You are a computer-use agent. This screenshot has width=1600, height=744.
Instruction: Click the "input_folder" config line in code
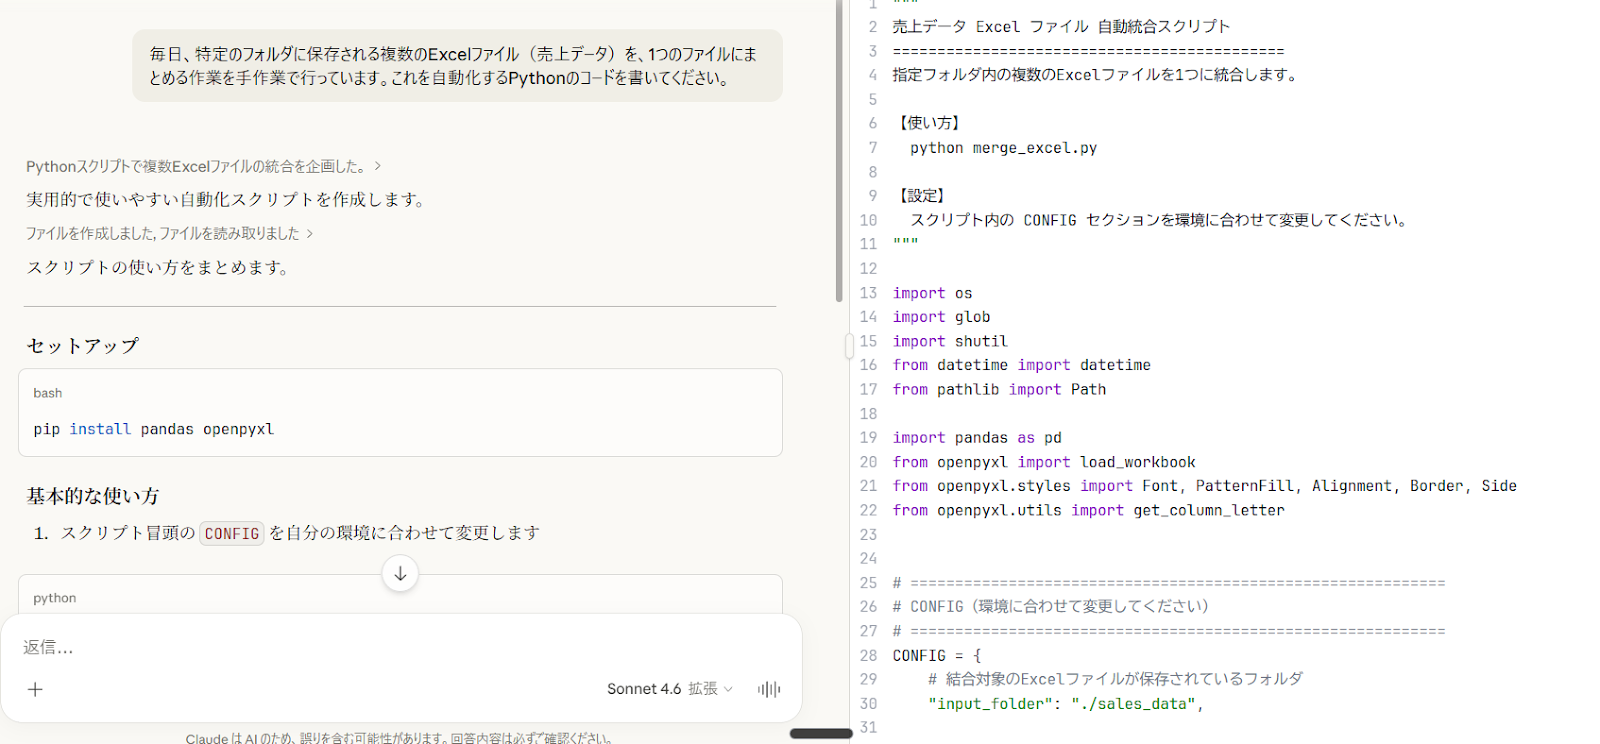pos(1065,704)
